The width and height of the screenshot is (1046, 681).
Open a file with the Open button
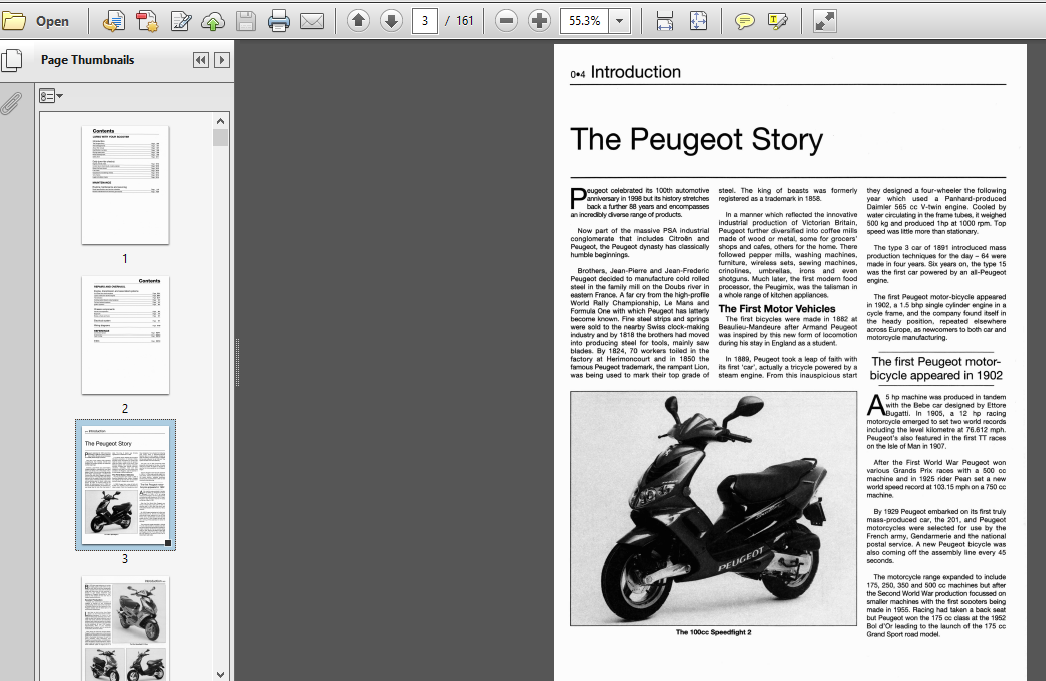point(35,21)
